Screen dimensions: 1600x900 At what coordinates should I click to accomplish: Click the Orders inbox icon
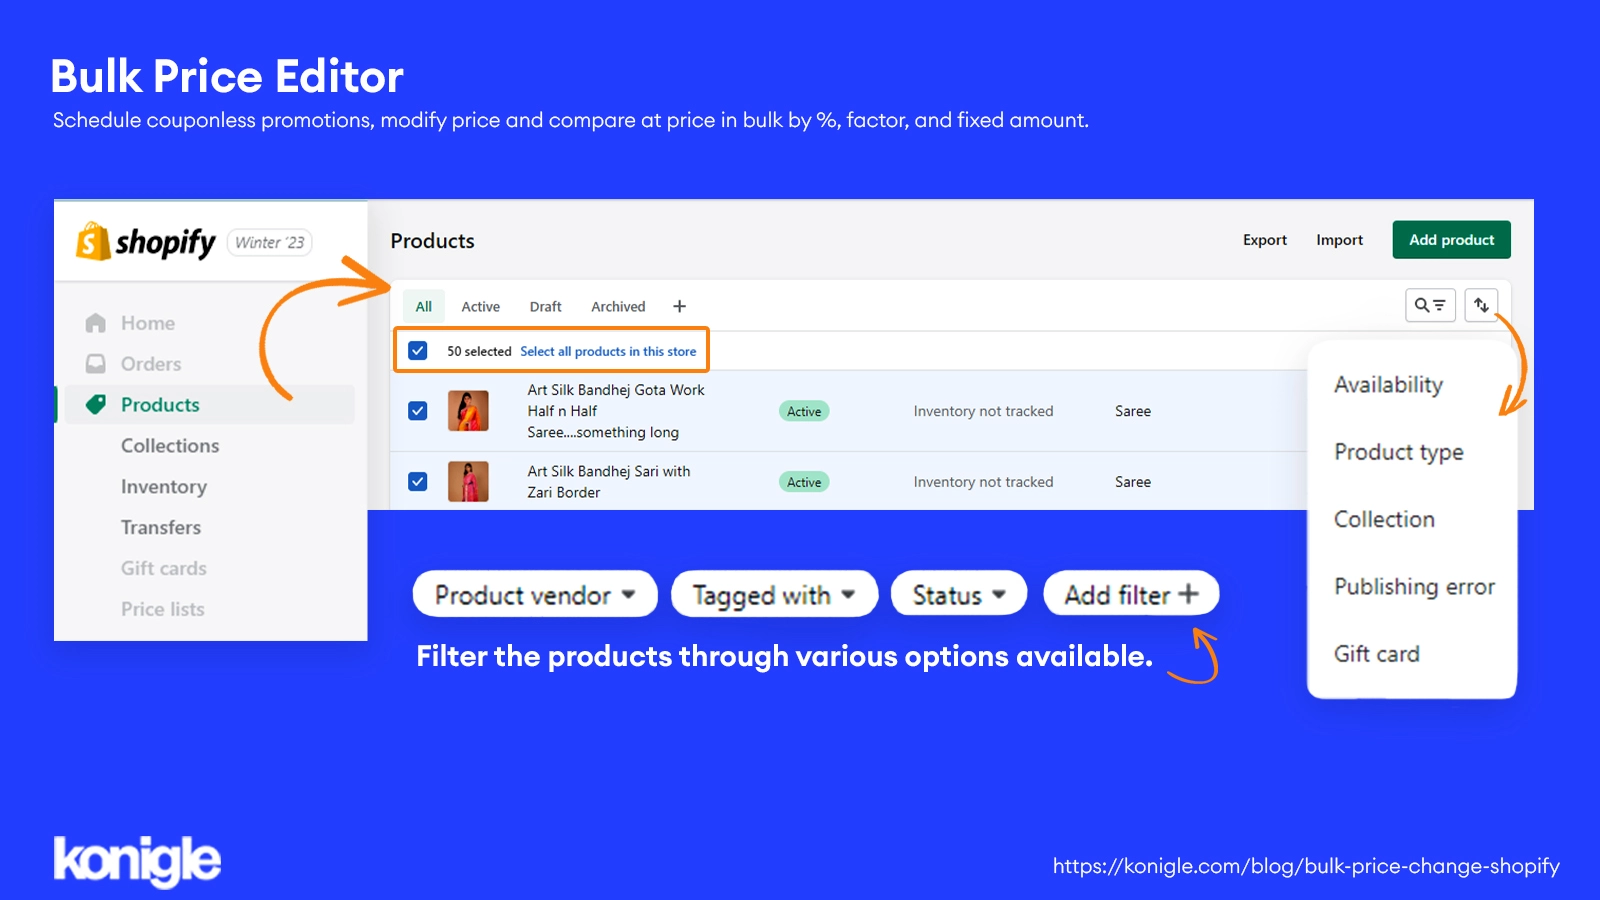click(96, 364)
